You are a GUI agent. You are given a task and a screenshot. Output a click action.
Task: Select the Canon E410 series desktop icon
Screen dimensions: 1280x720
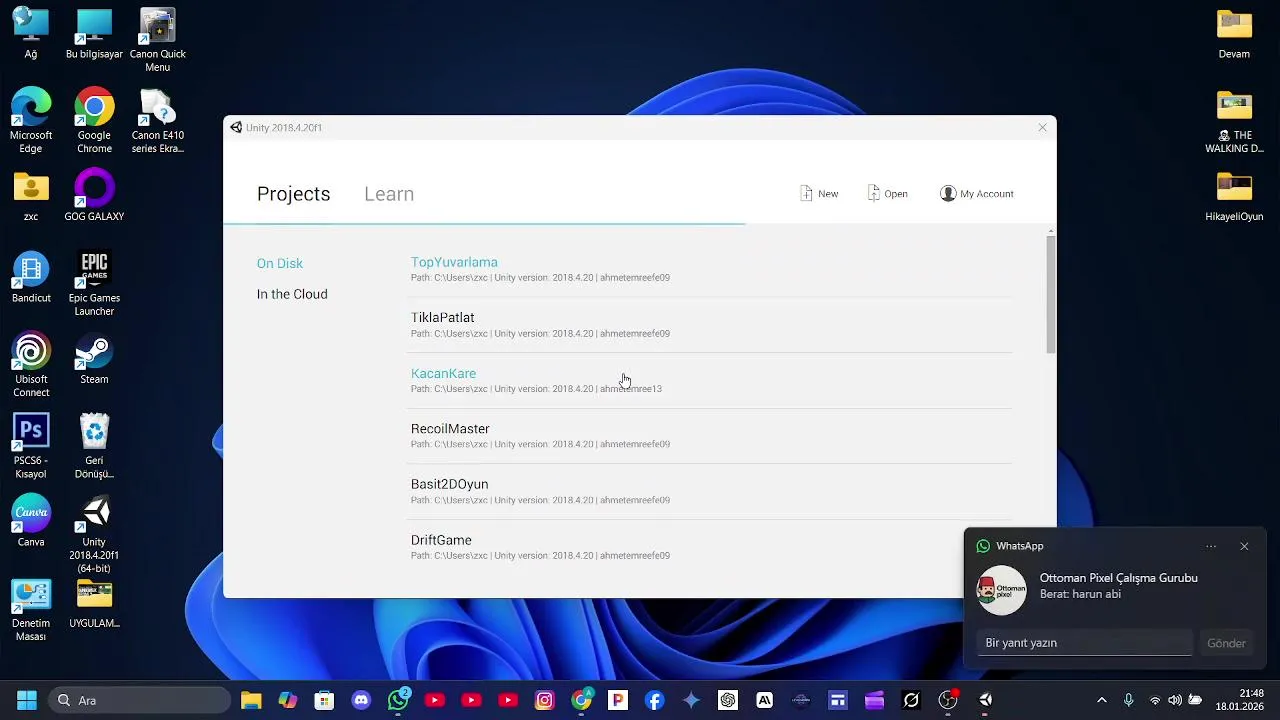point(157,121)
